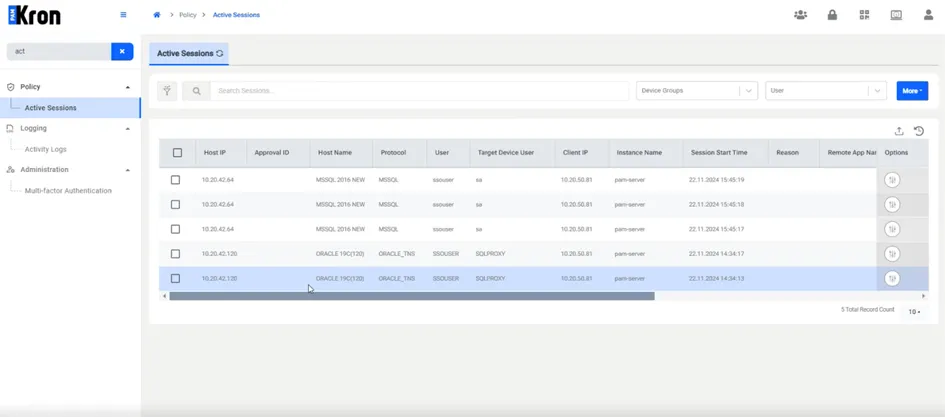945x417 pixels.
Task: Open the home breadcrumb icon
Action: [157, 15]
